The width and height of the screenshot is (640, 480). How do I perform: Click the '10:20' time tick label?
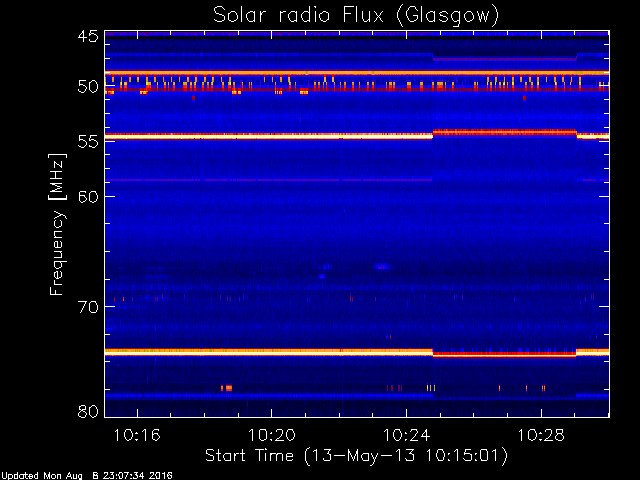[271, 435]
